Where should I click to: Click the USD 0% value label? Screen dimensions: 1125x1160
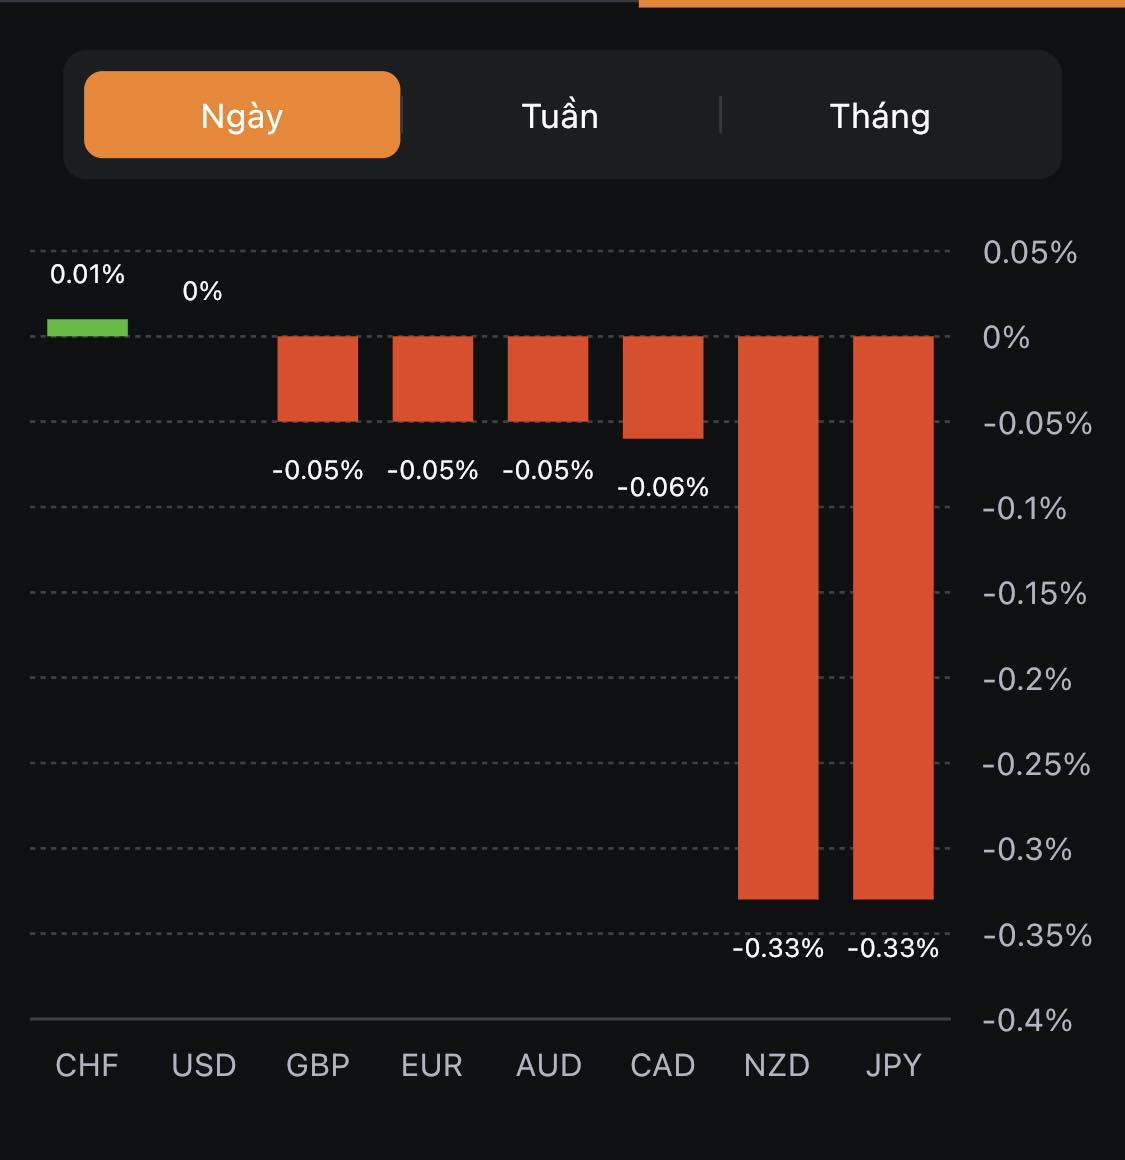[202, 291]
